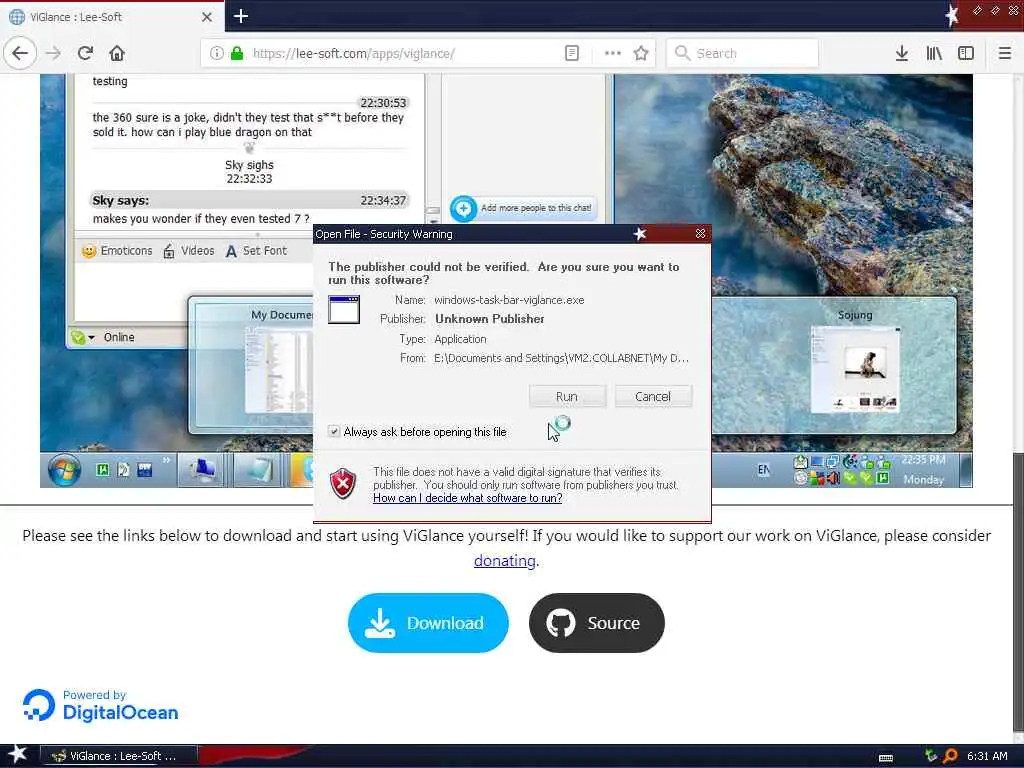
Task: Click the Sojung window thumbnail preview
Action: pos(855,370)
